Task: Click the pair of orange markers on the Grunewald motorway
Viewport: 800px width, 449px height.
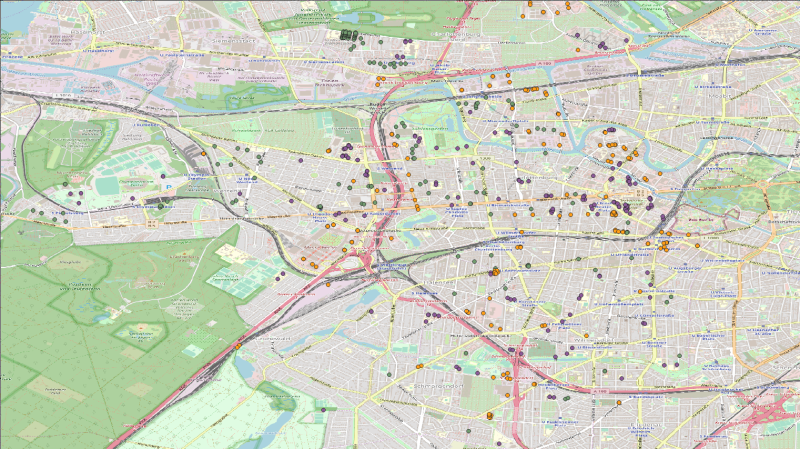Action: [238, 346]
